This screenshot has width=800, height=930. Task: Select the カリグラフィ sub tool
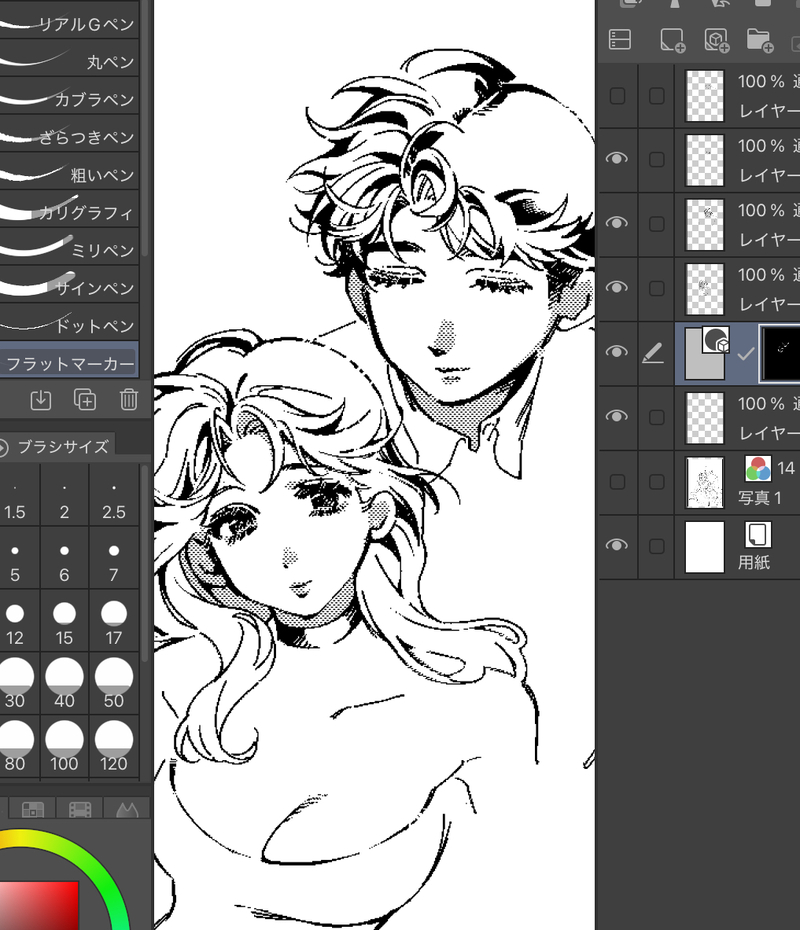click(x=69, y=209)
